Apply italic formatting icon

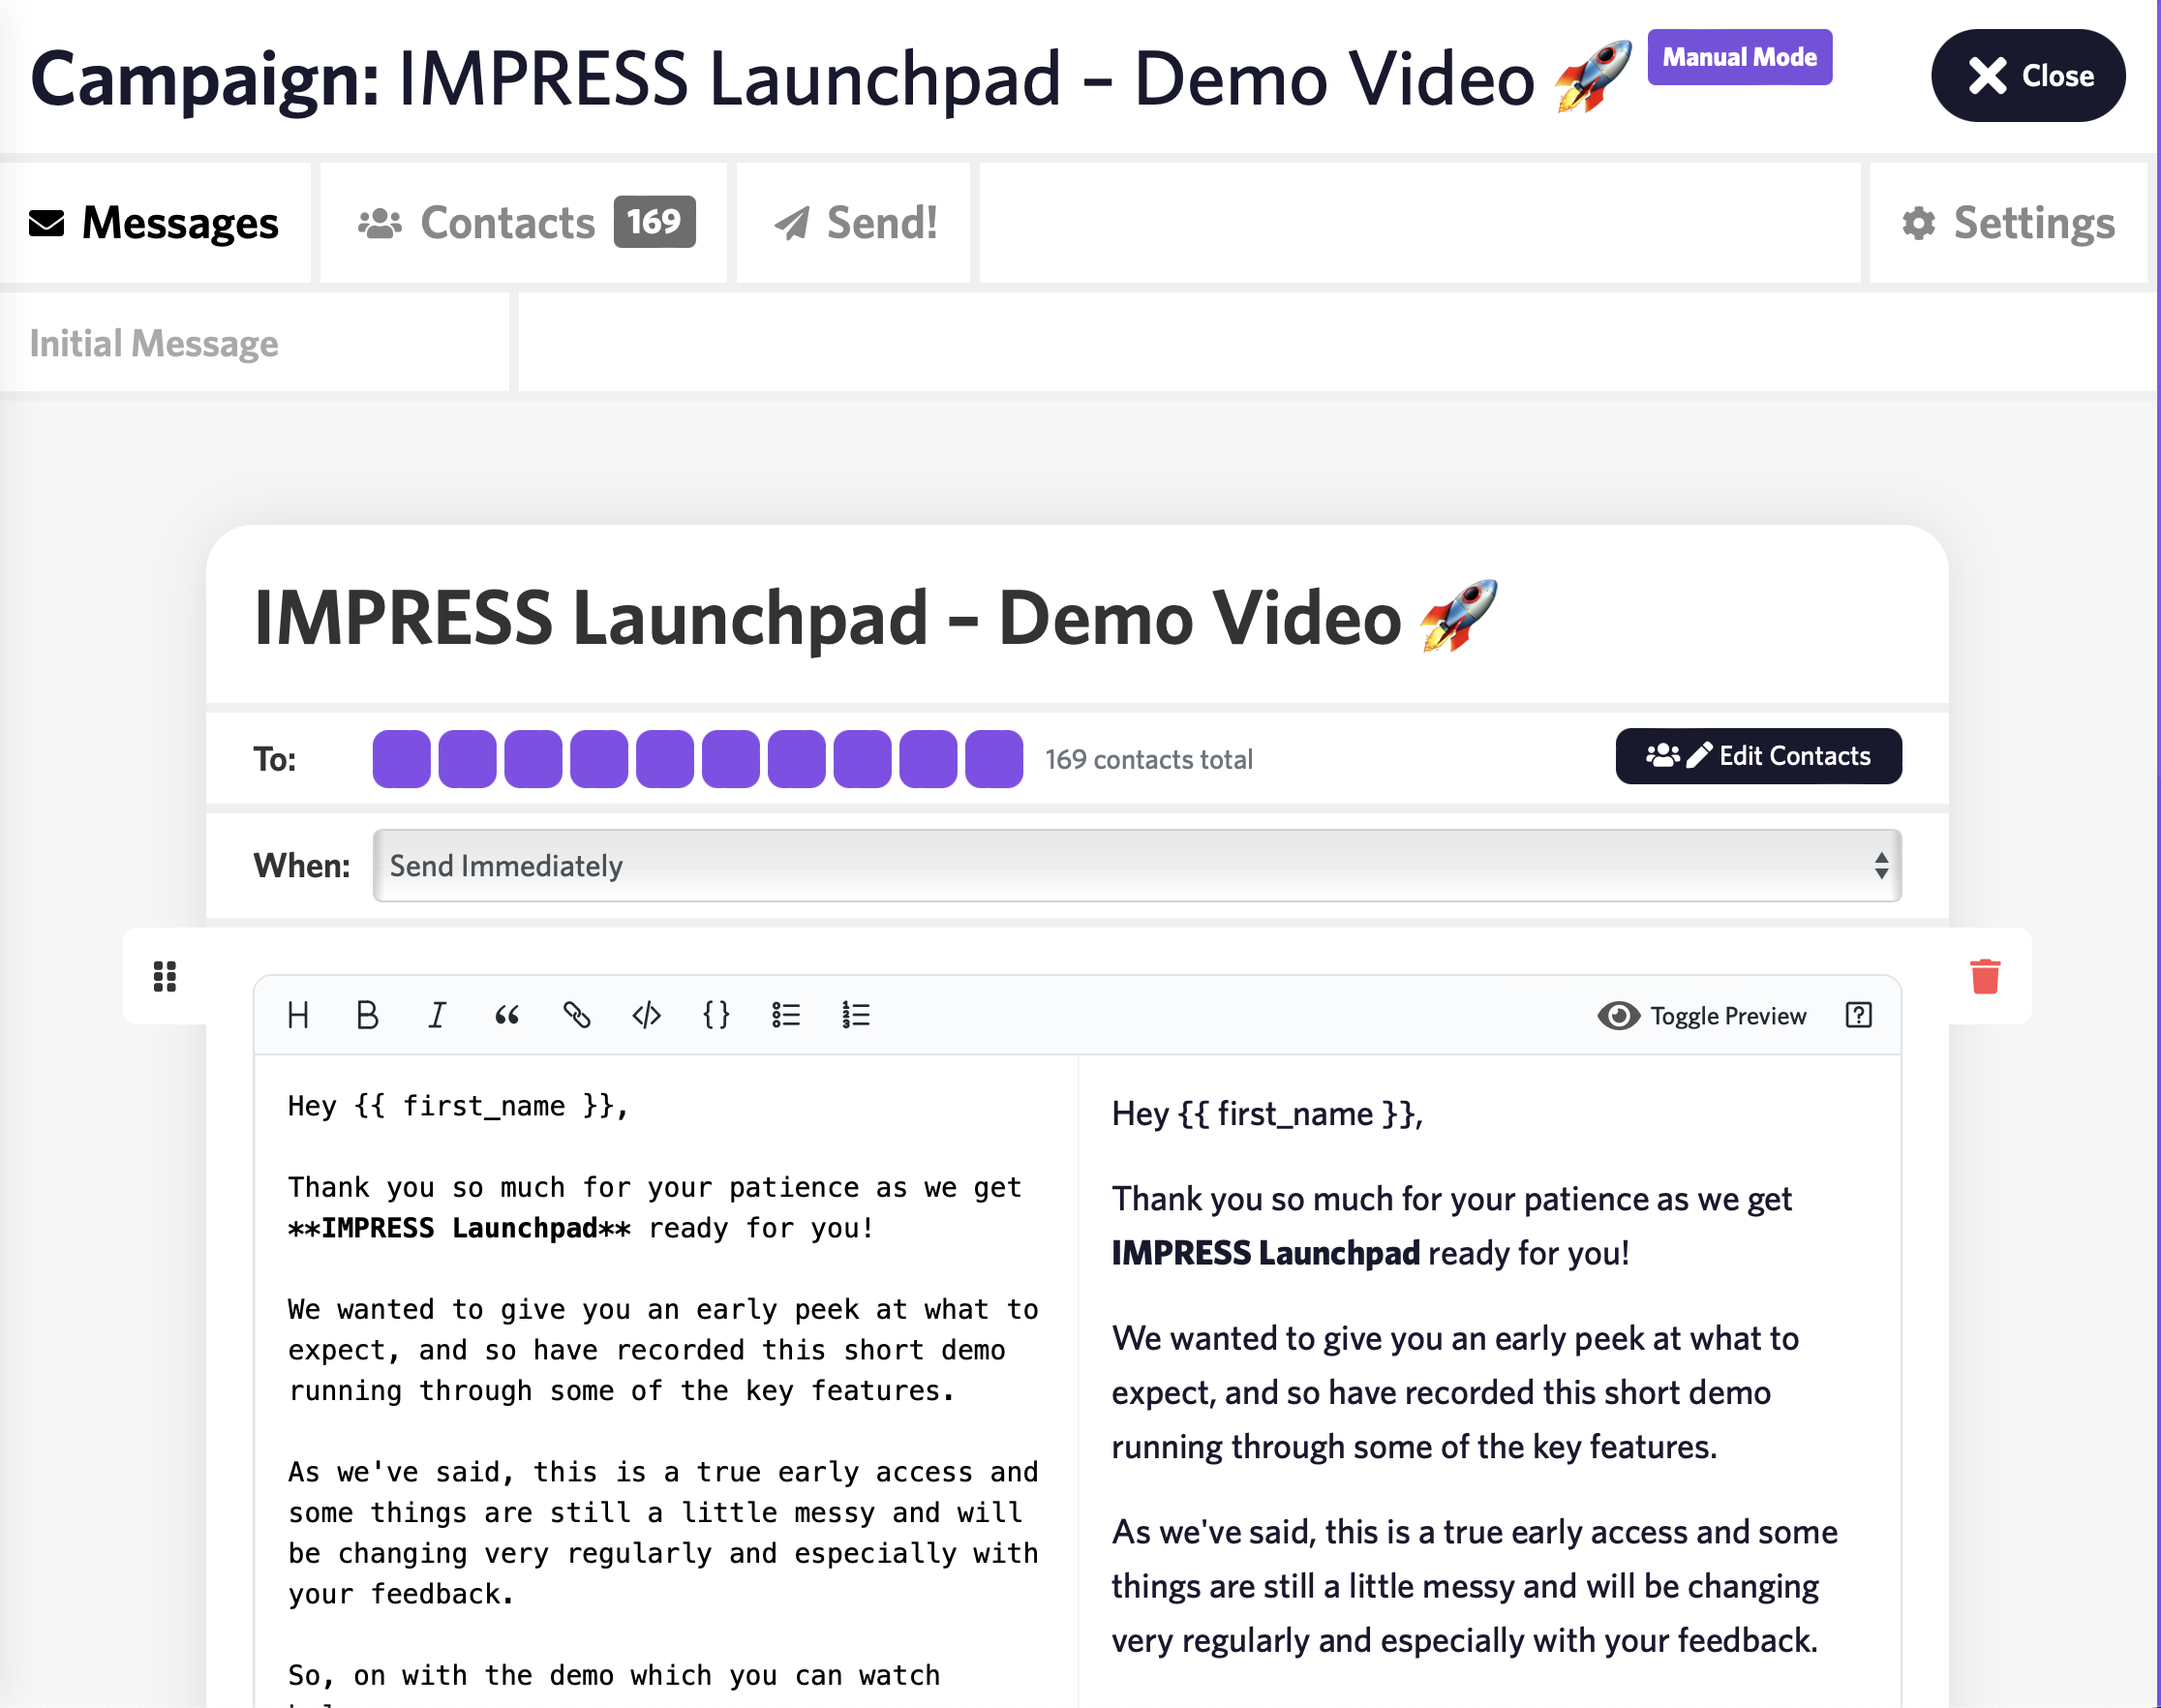point(437,1015)
